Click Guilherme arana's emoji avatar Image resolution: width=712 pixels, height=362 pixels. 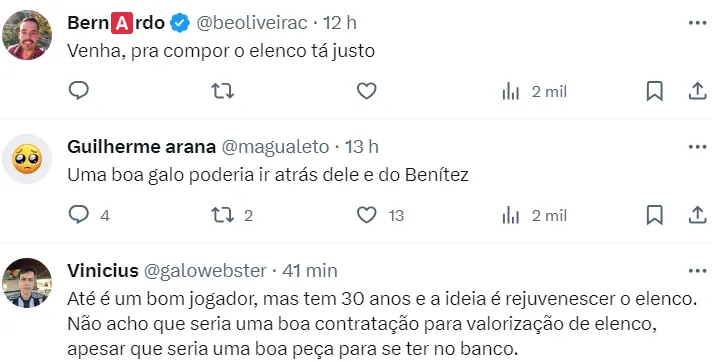point(27,159)
